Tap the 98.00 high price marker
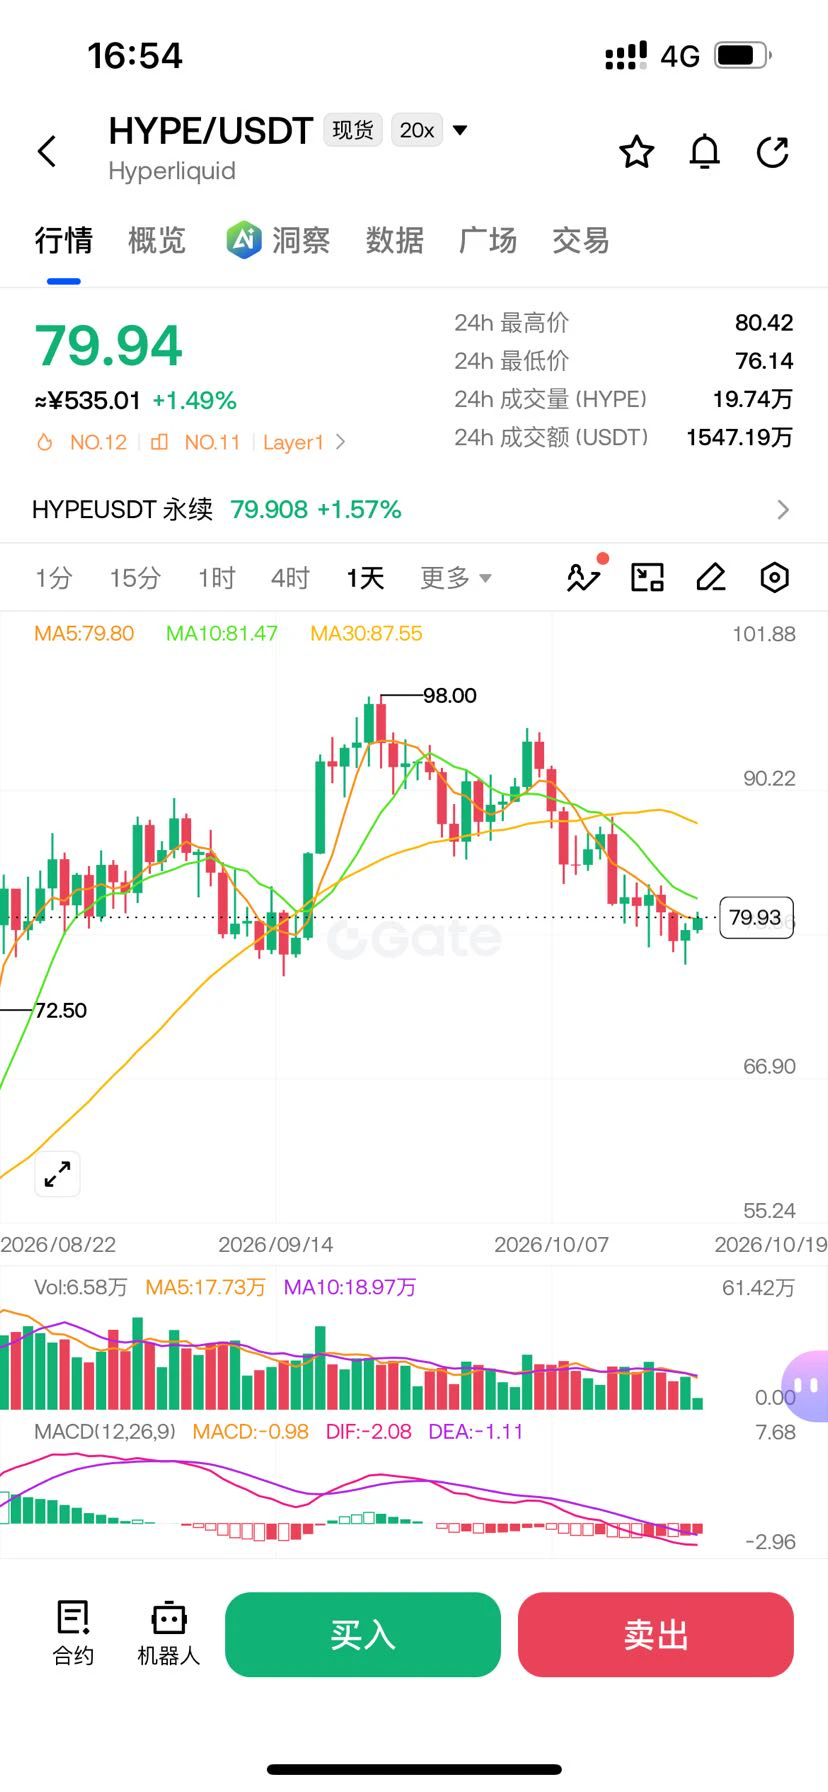 450,695
